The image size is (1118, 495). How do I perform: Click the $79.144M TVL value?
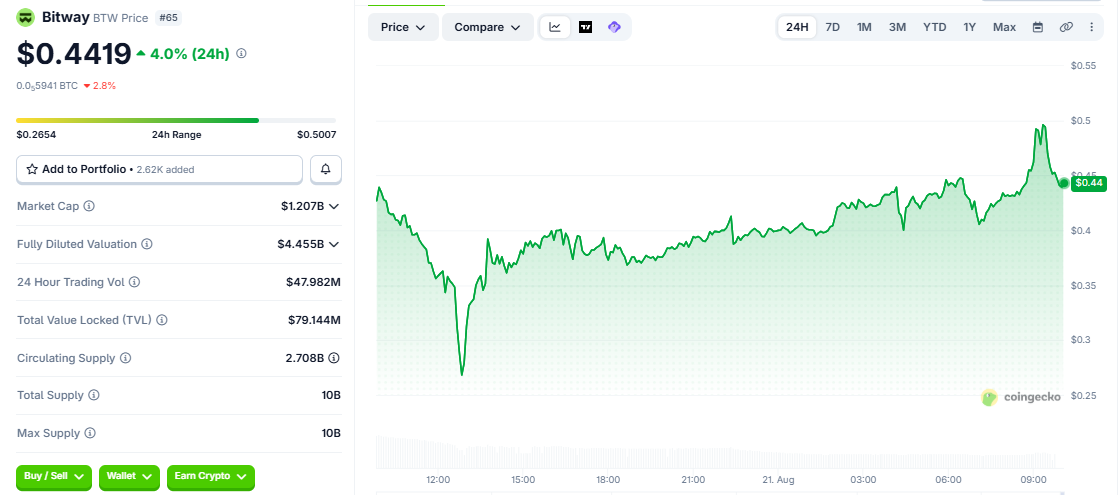tap(314, 320)
